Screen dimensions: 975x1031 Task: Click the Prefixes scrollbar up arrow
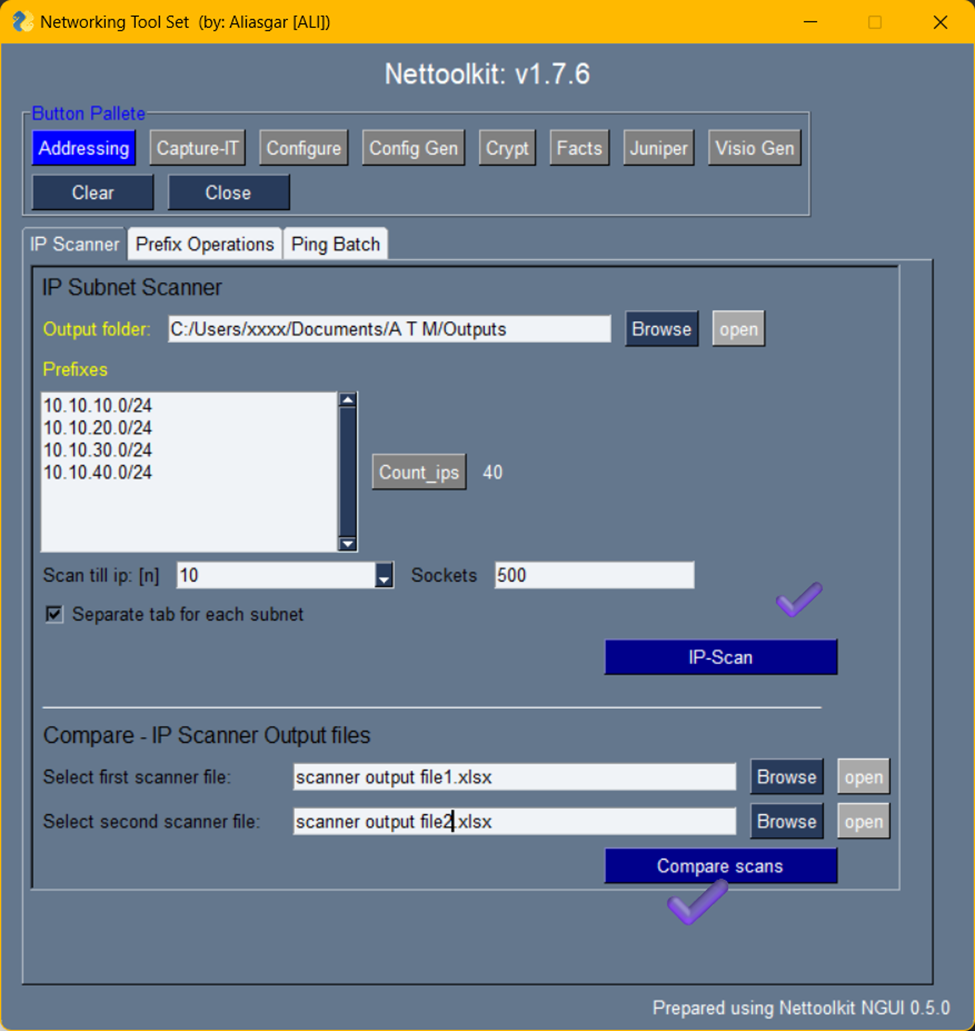[x=347, y=400]
